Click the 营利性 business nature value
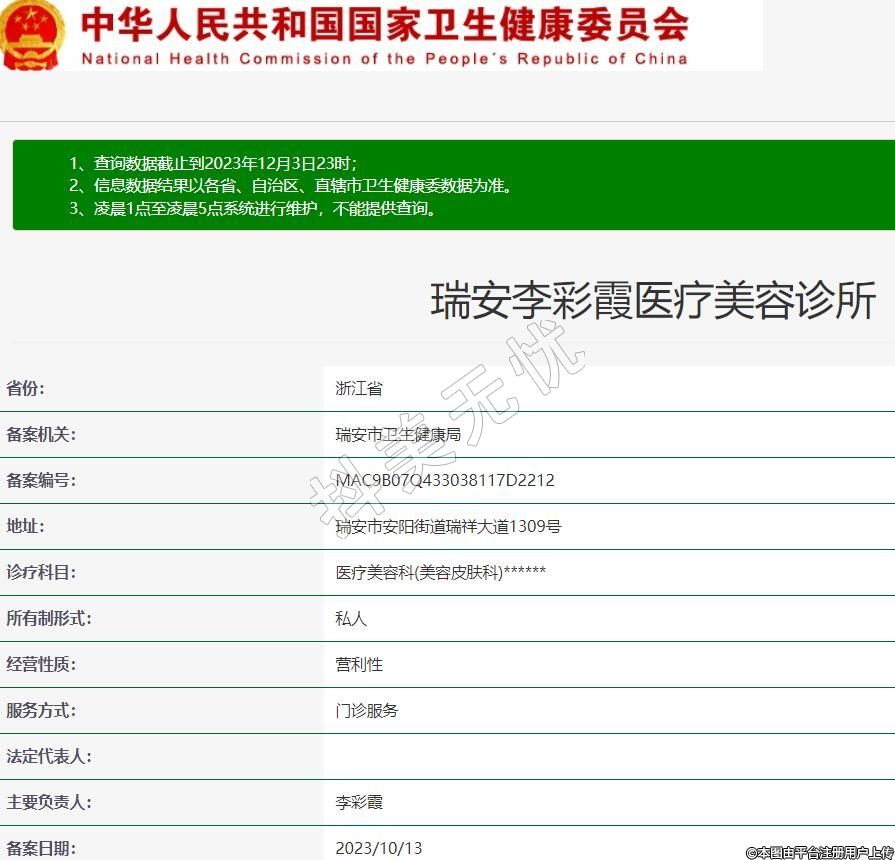Viewport: 895px width, 860px height. coord(359,665)
